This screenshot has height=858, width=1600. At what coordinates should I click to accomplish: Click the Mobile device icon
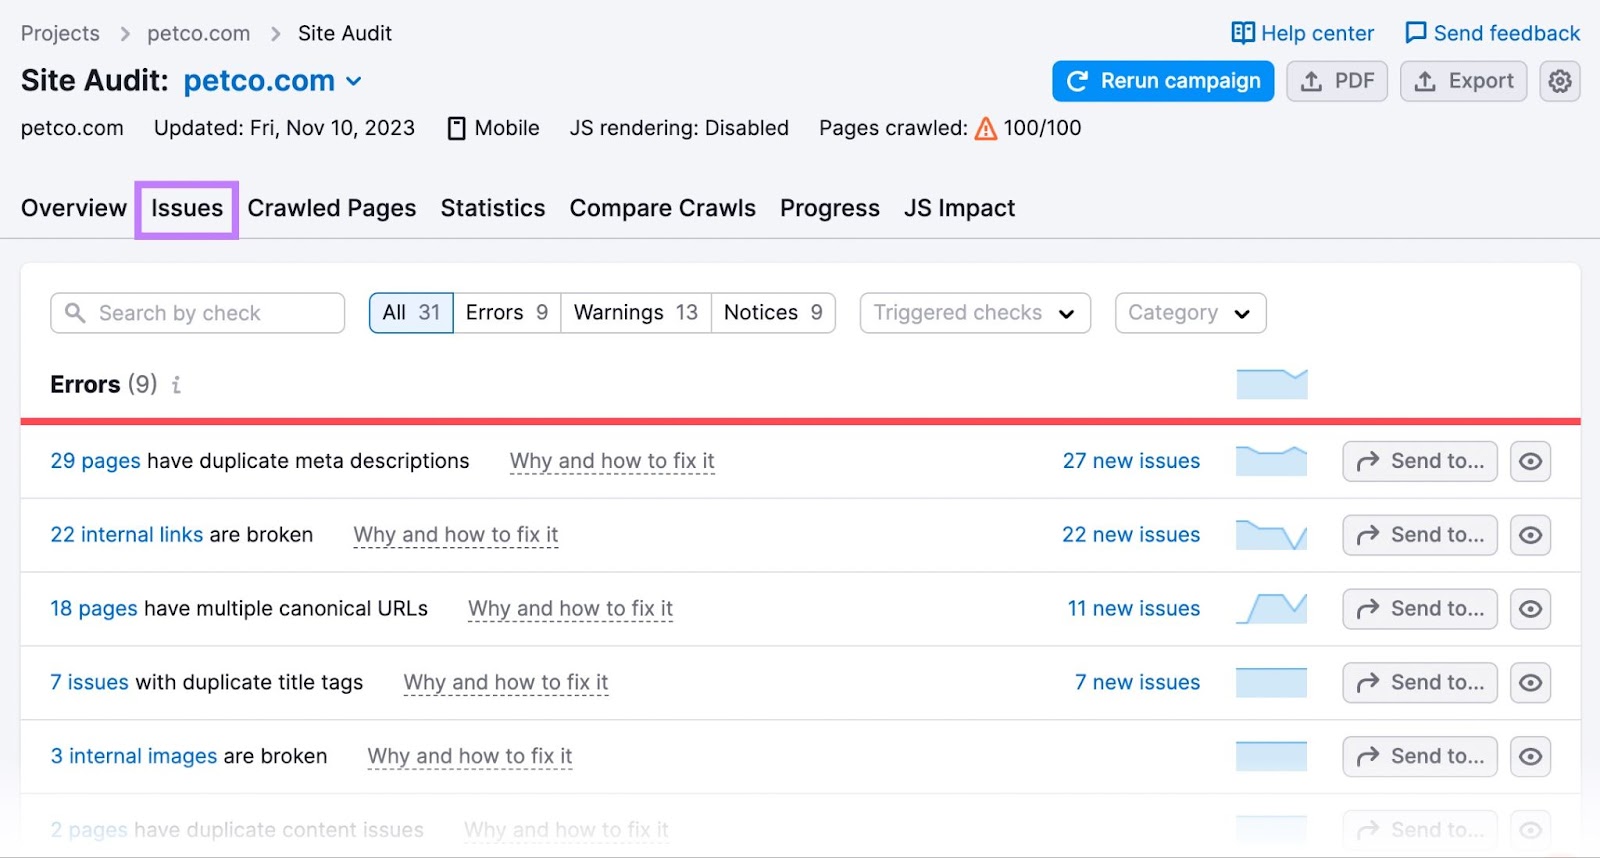[x=456, y=129]
